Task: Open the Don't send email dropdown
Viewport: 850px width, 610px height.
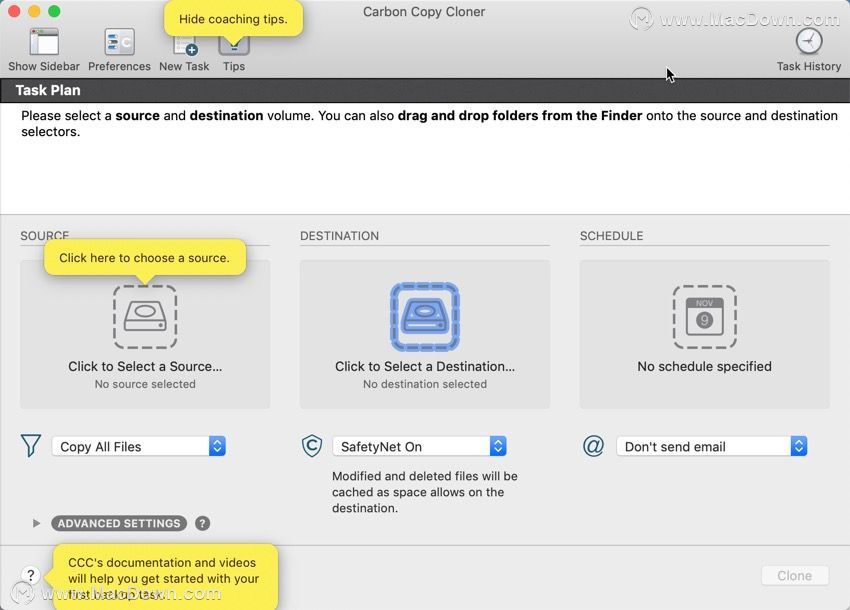Action: [712, 446]
